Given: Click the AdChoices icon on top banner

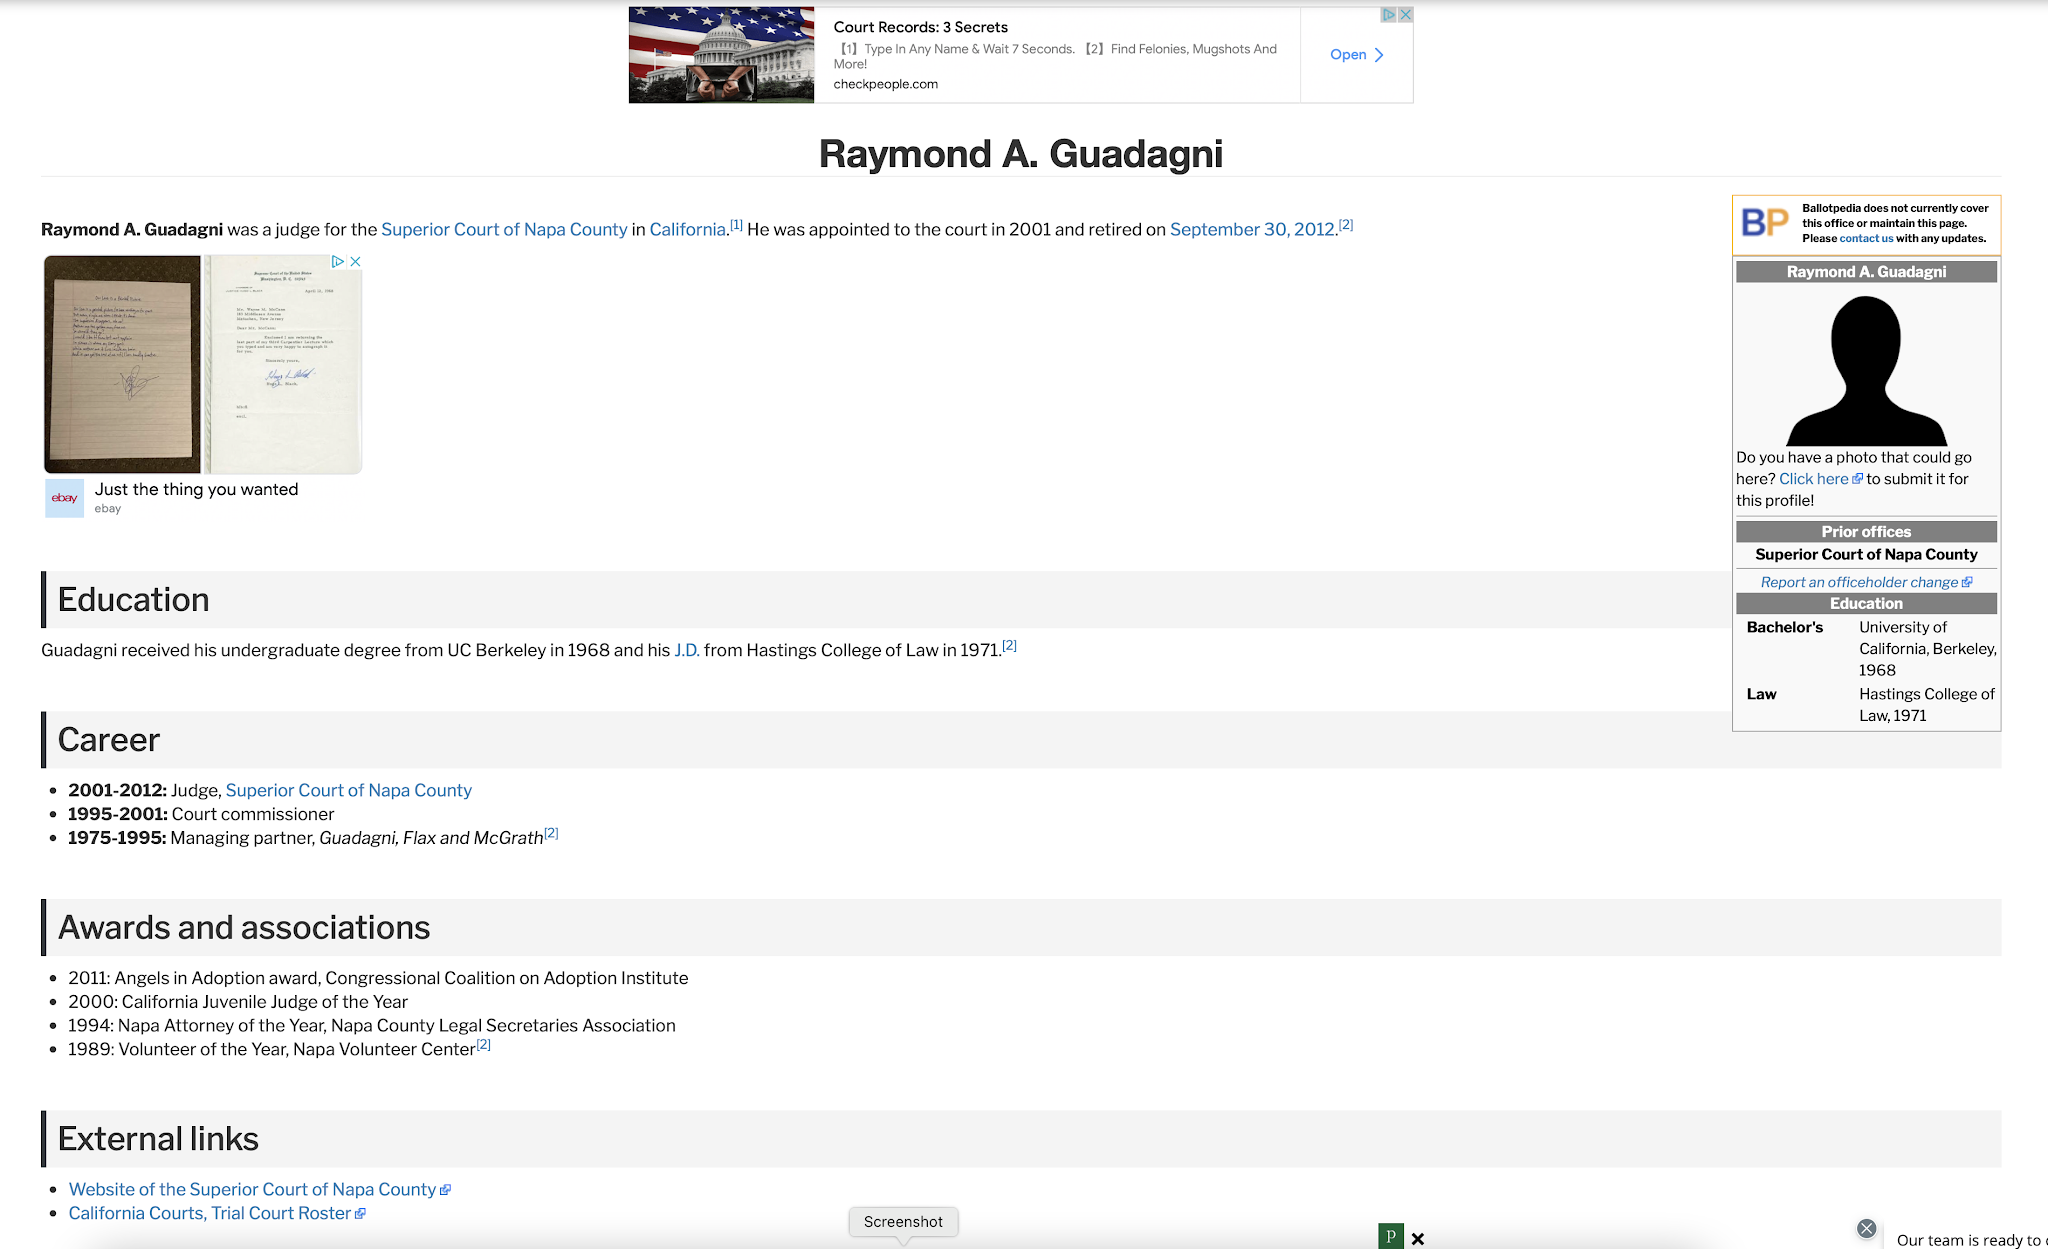Looking at the screenshot, I should coord(1389,15).
